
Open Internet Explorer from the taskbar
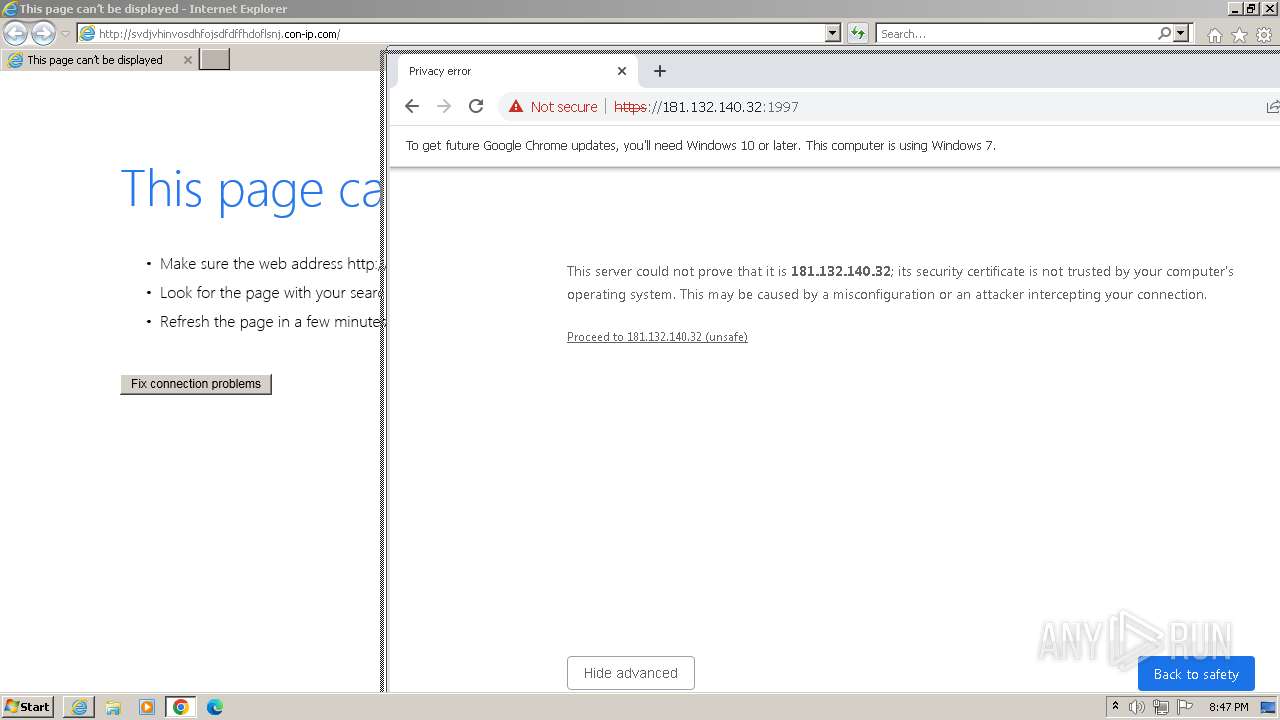click(79, 707)
